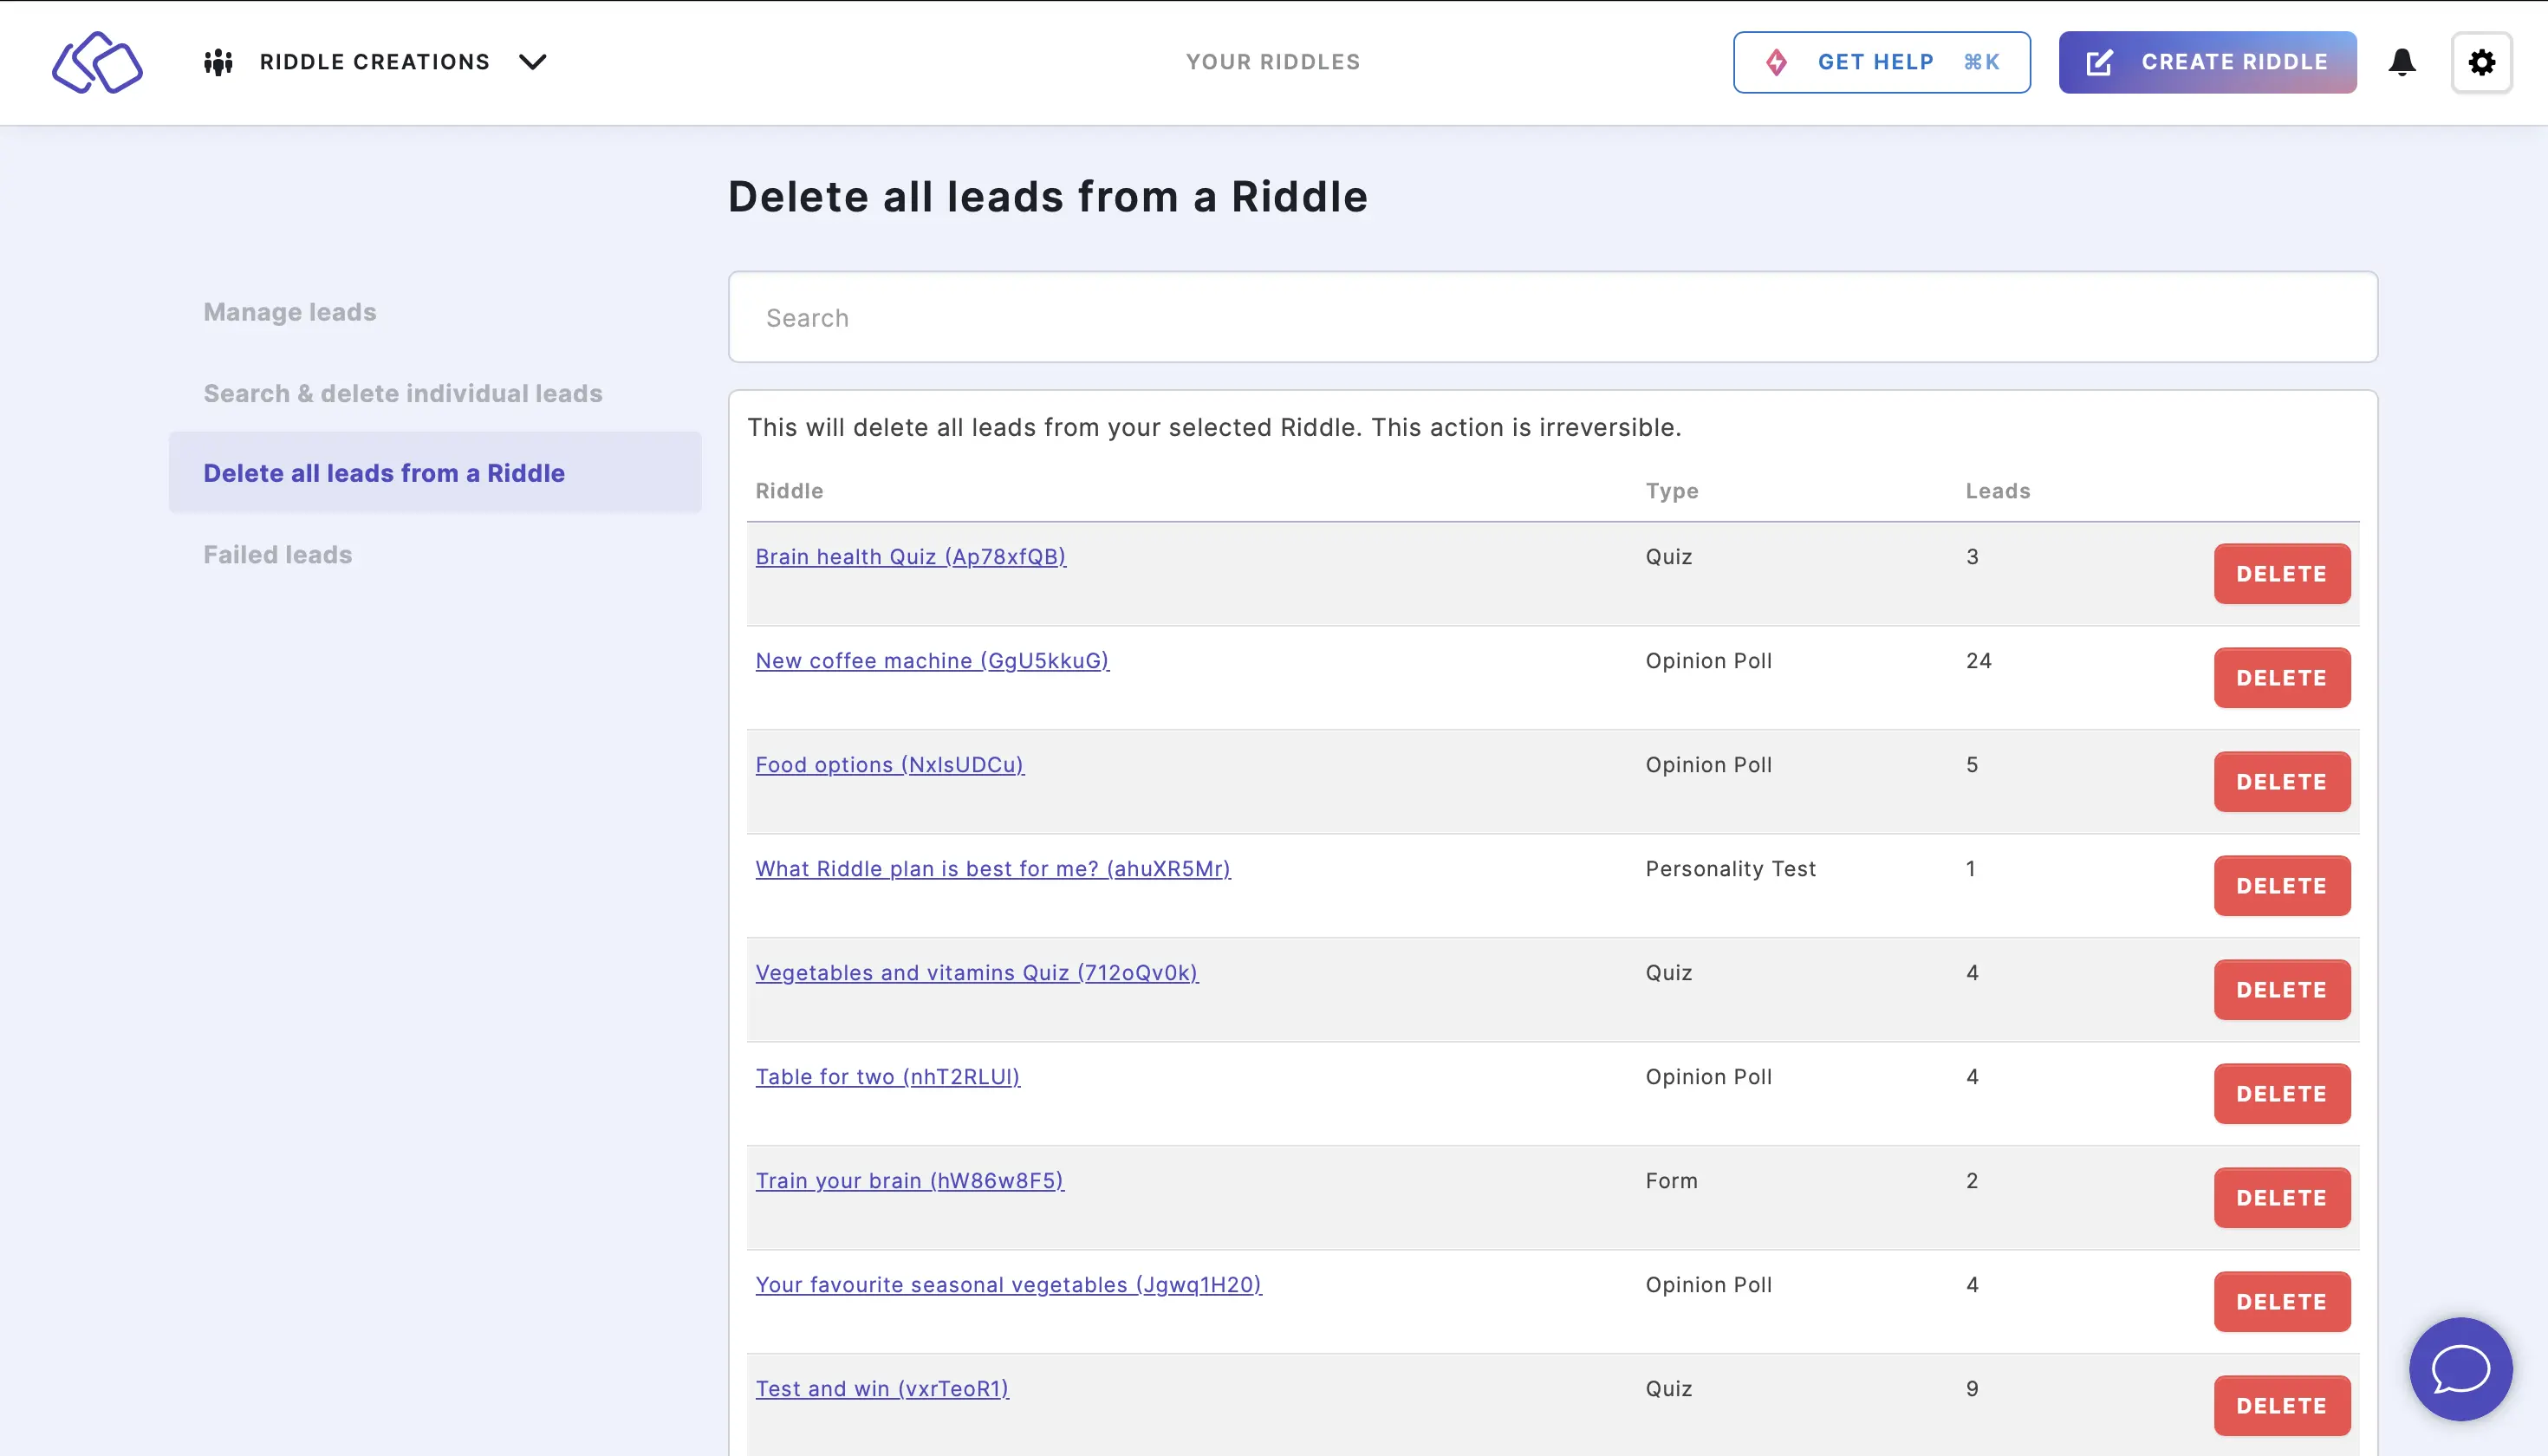The width and height of the screenshot is (2548, 1456).
Task: Click the Riddle Creations logo icon
Action: pos(98,62)
